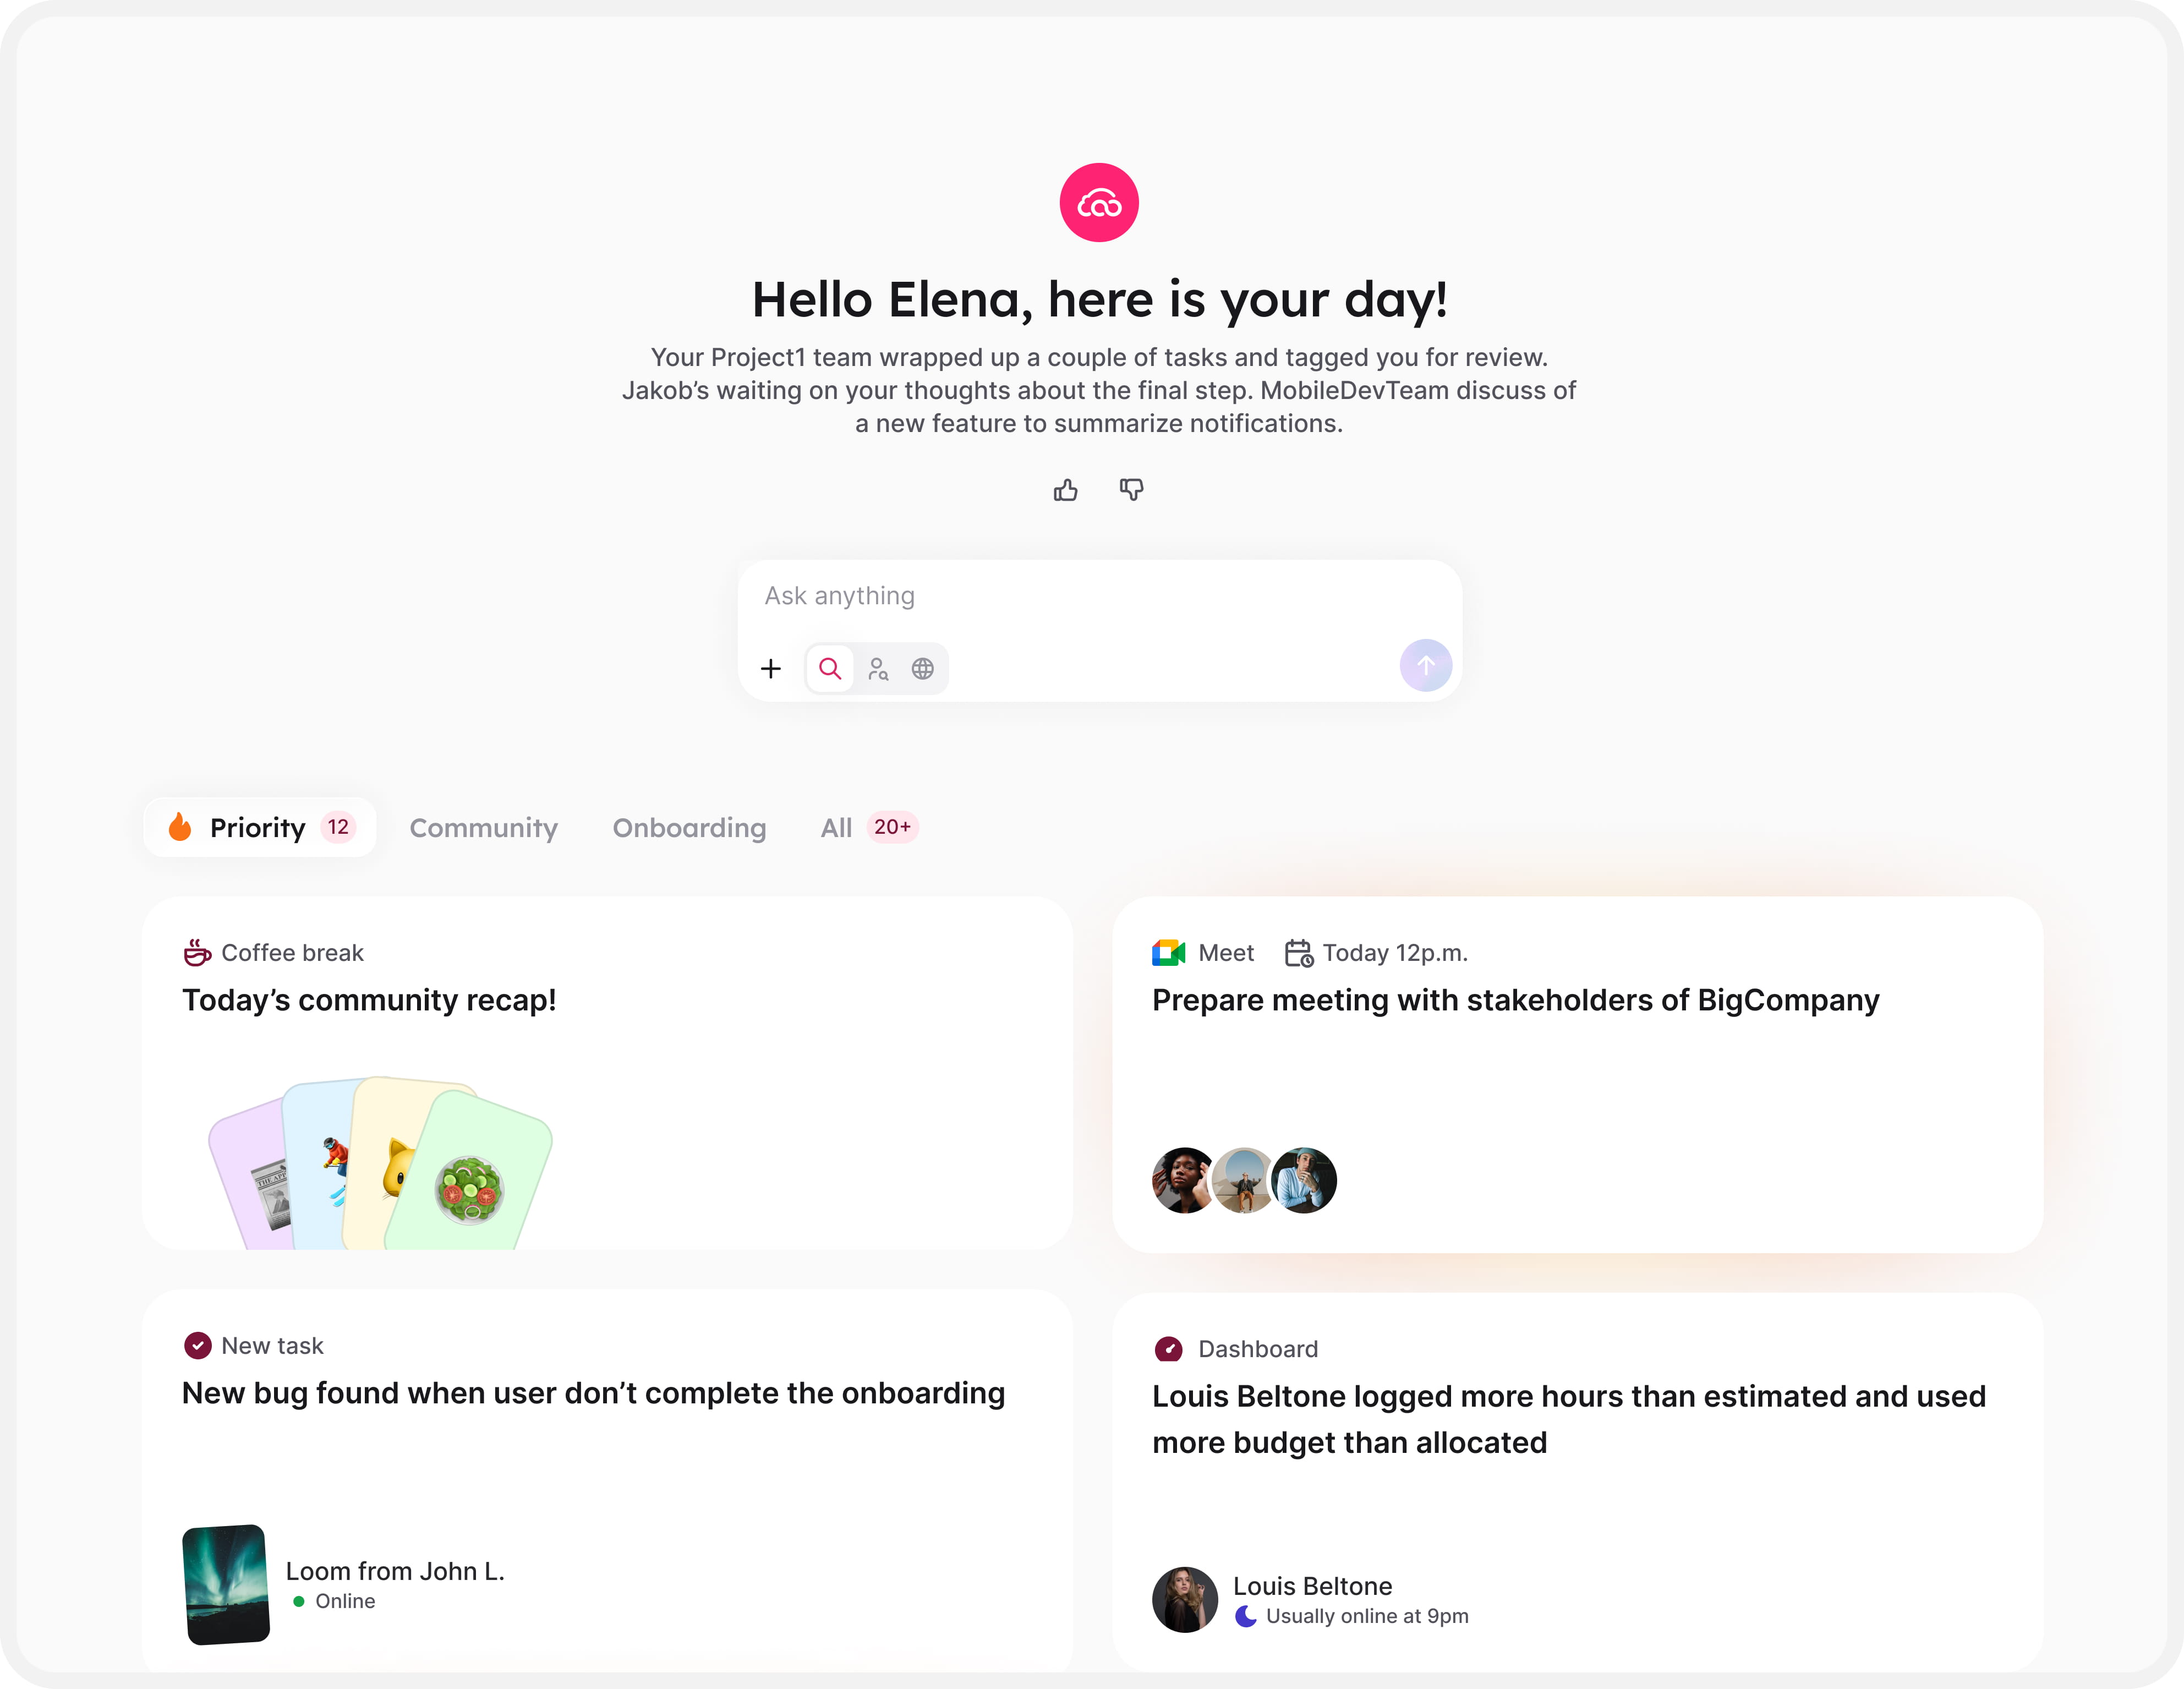The image size is (2184, 1689).
Task: Click the thumbs down feedback icon
Action: tap(1131, 489)
